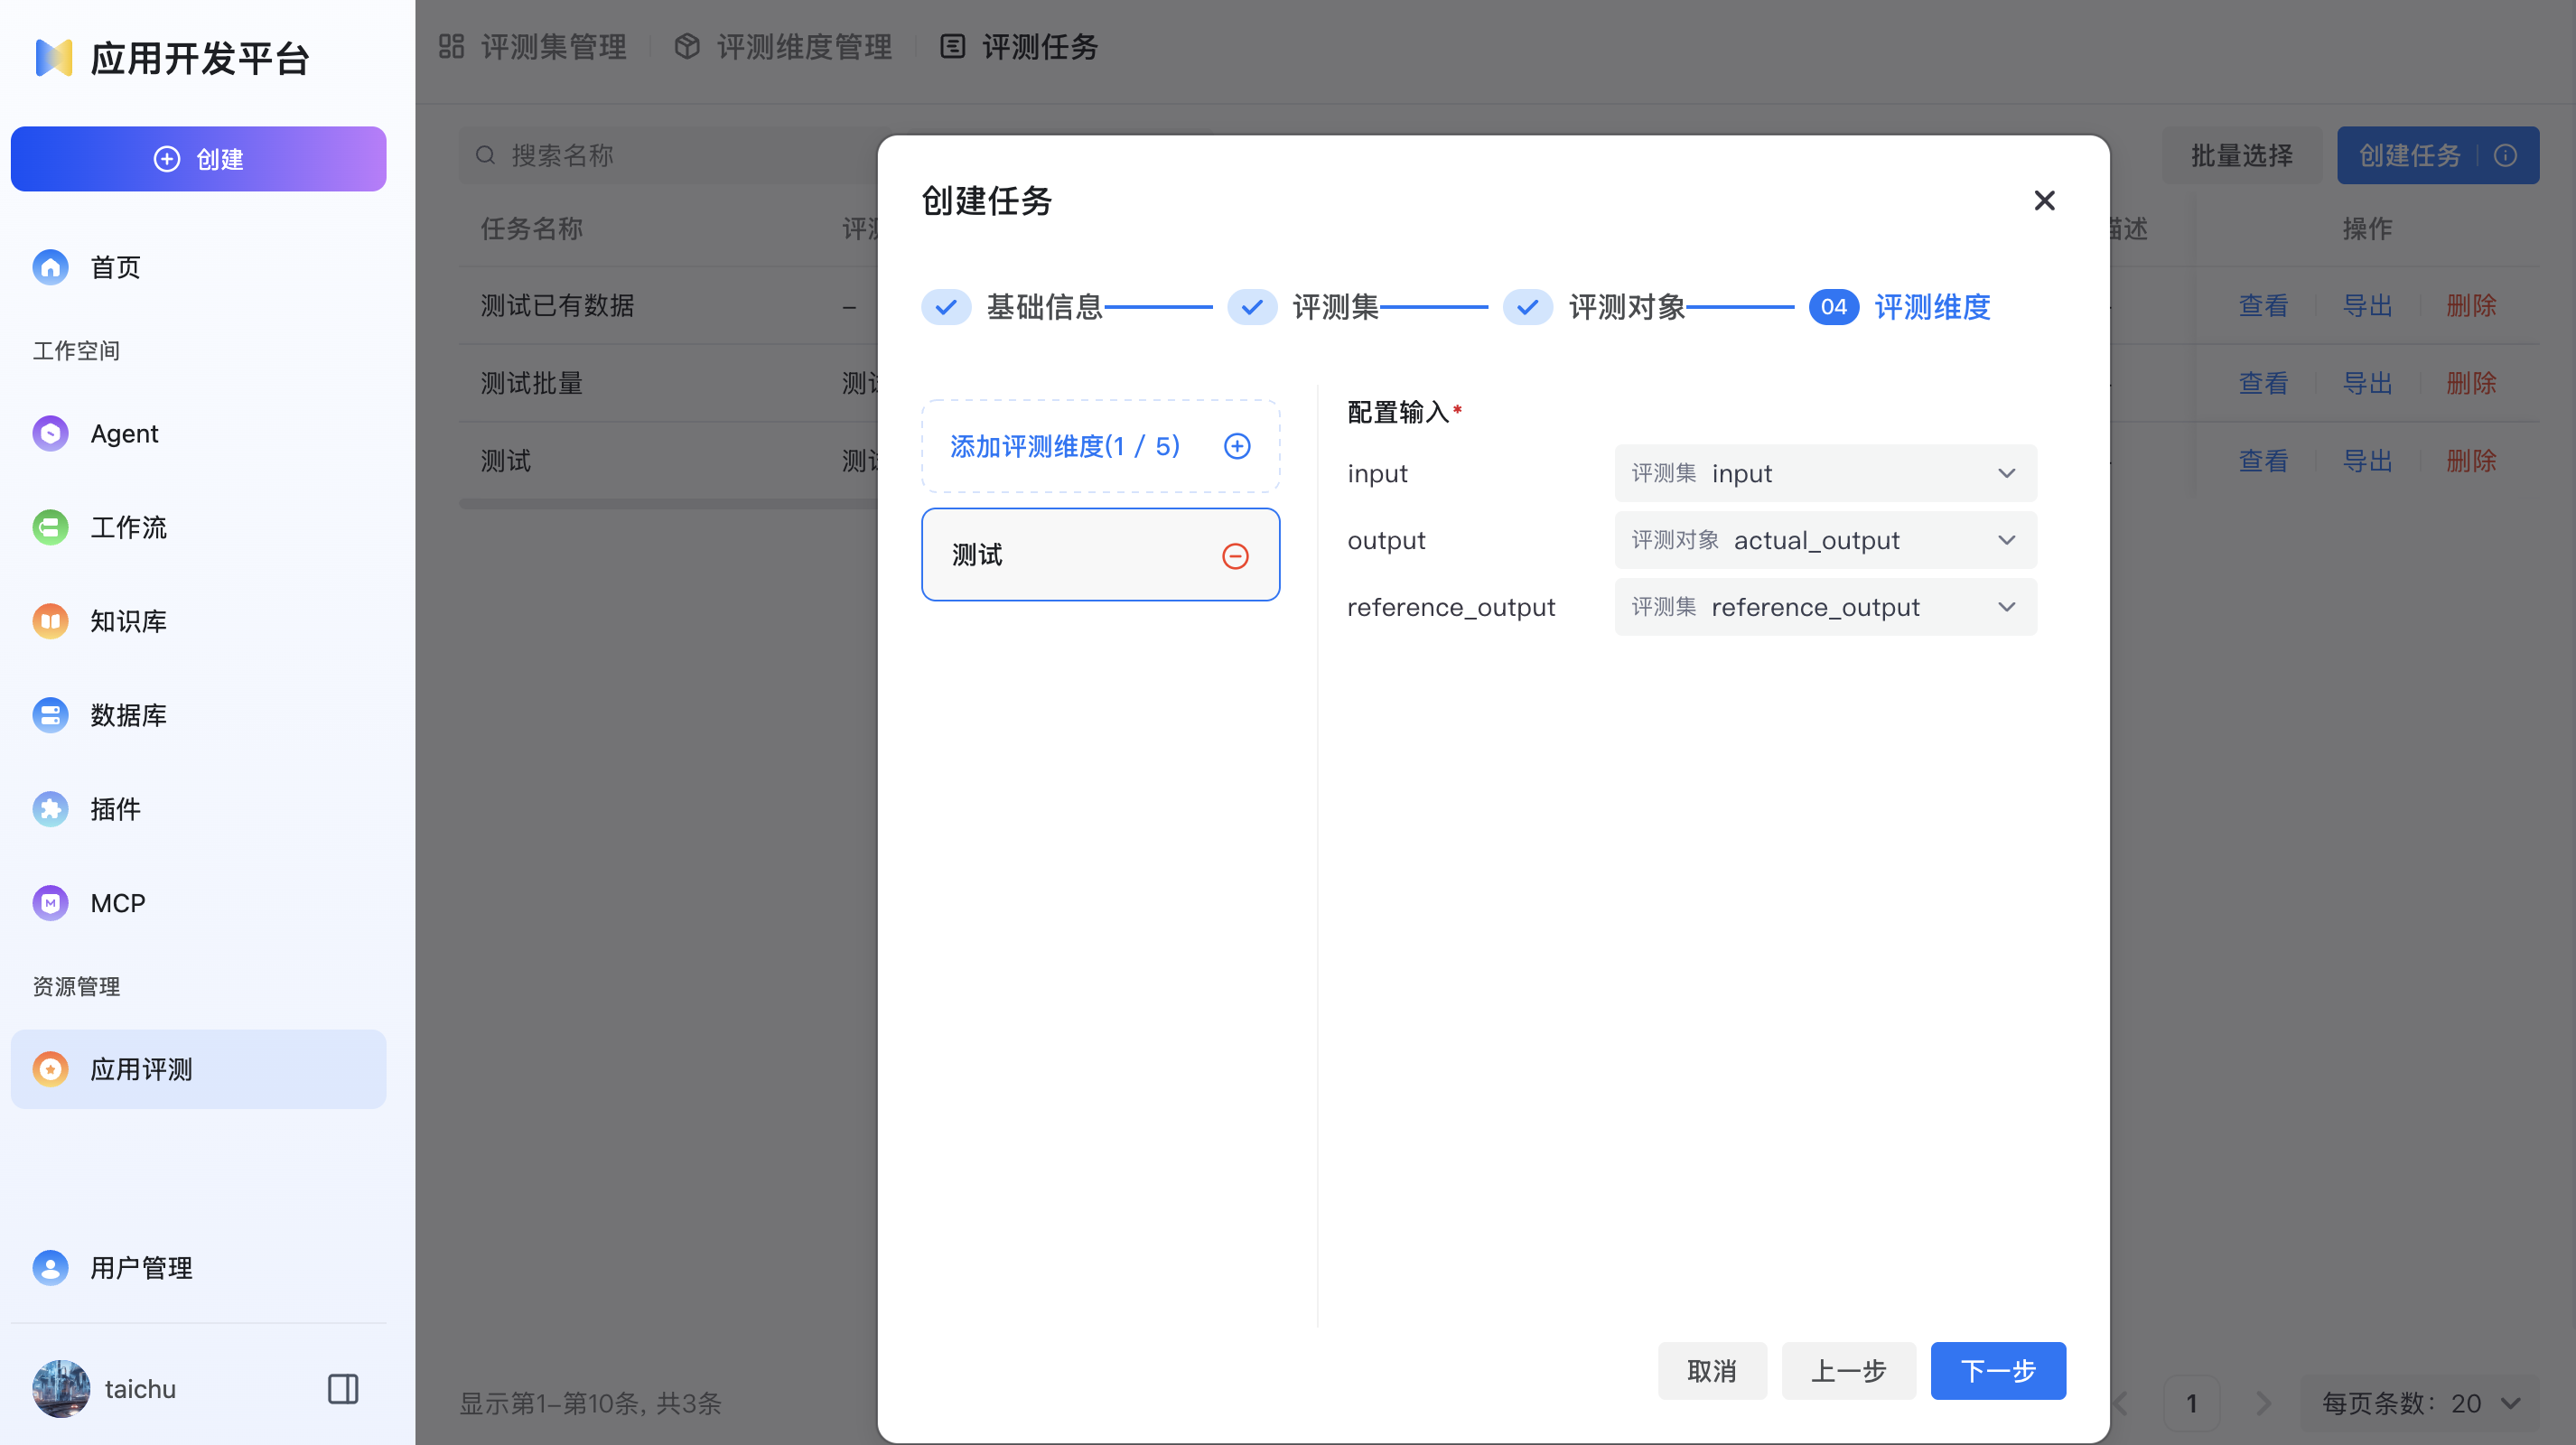Open the 插件 plugins section
This screenshot has height=1445, width=2576.
click(x=115, y=809)
